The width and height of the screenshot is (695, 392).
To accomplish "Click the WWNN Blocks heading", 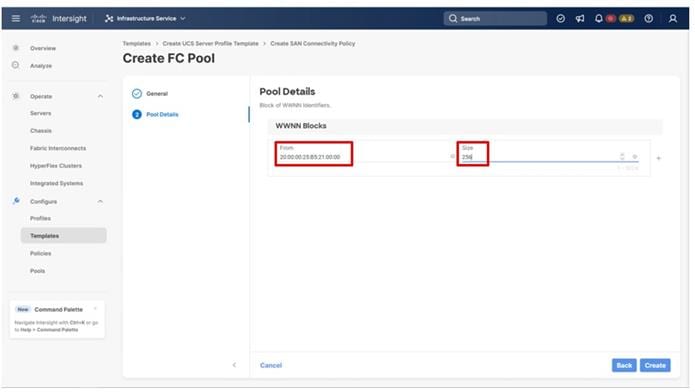I will [301, 126].
